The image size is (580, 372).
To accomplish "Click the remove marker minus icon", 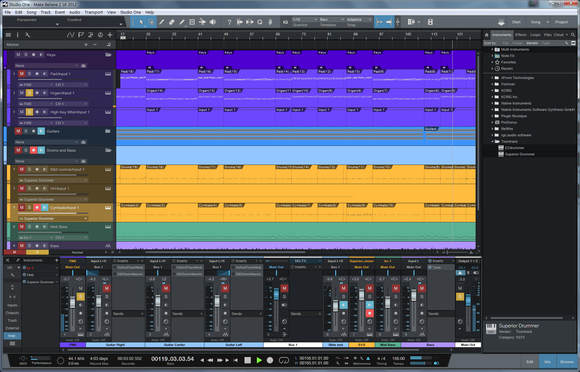I will [x=95, y=44].
